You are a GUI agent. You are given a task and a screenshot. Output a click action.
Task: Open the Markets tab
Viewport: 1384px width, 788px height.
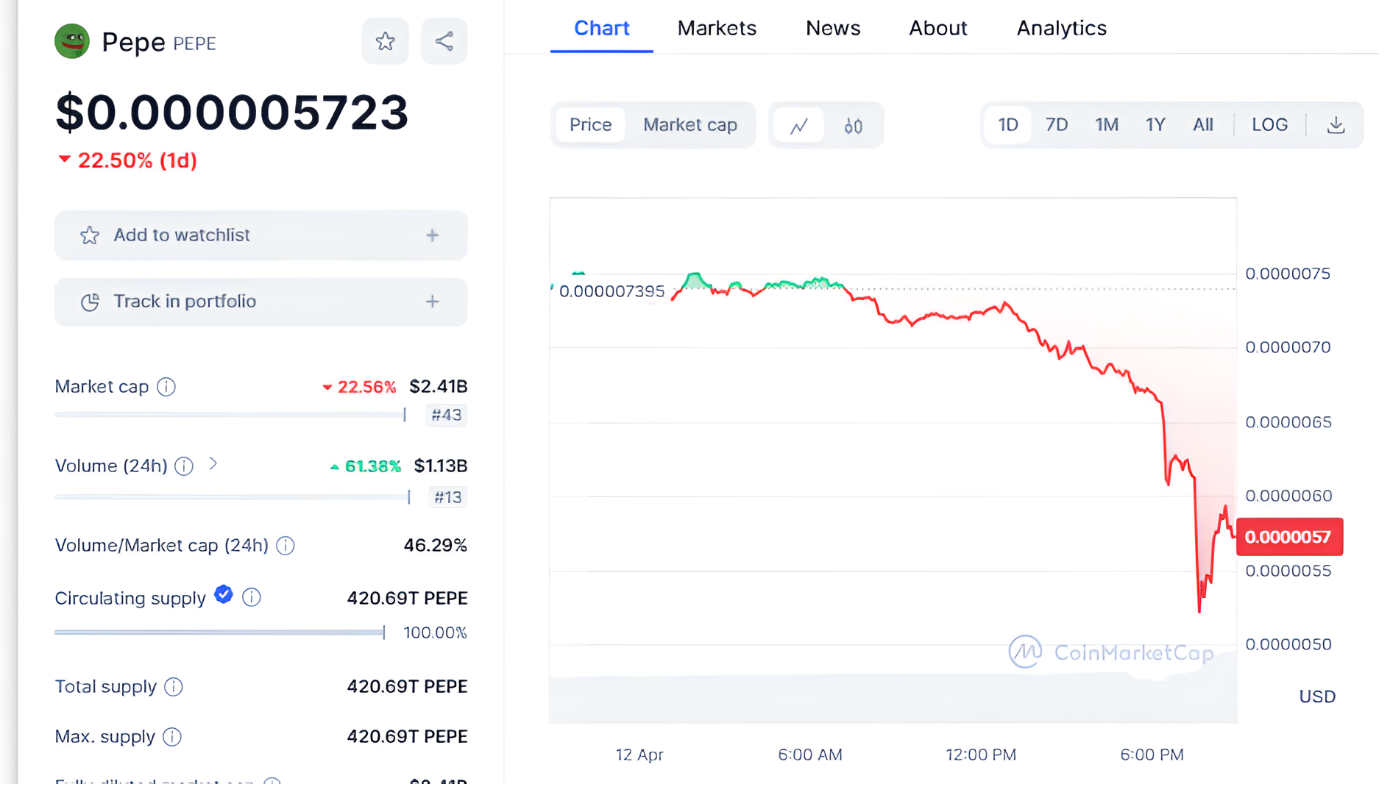717,28
